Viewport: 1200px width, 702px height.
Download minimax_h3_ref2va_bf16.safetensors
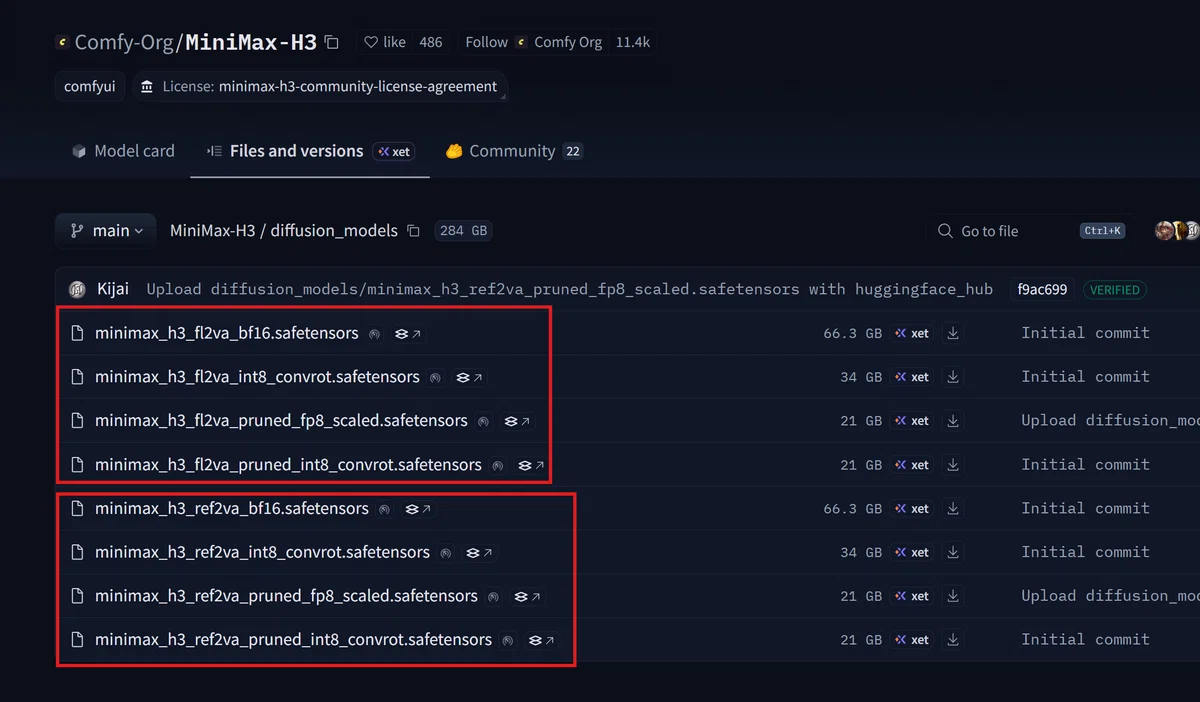(x=953, y=509)
